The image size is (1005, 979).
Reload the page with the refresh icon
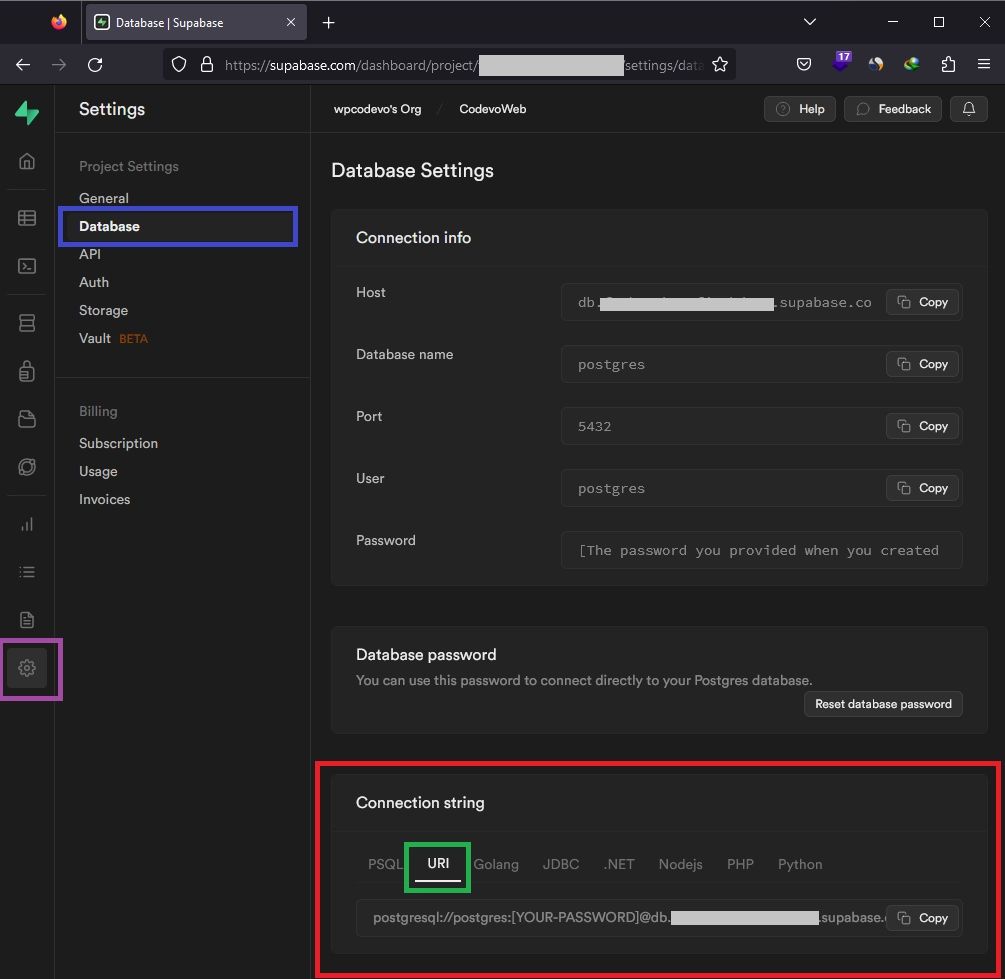tap(95, 65)
